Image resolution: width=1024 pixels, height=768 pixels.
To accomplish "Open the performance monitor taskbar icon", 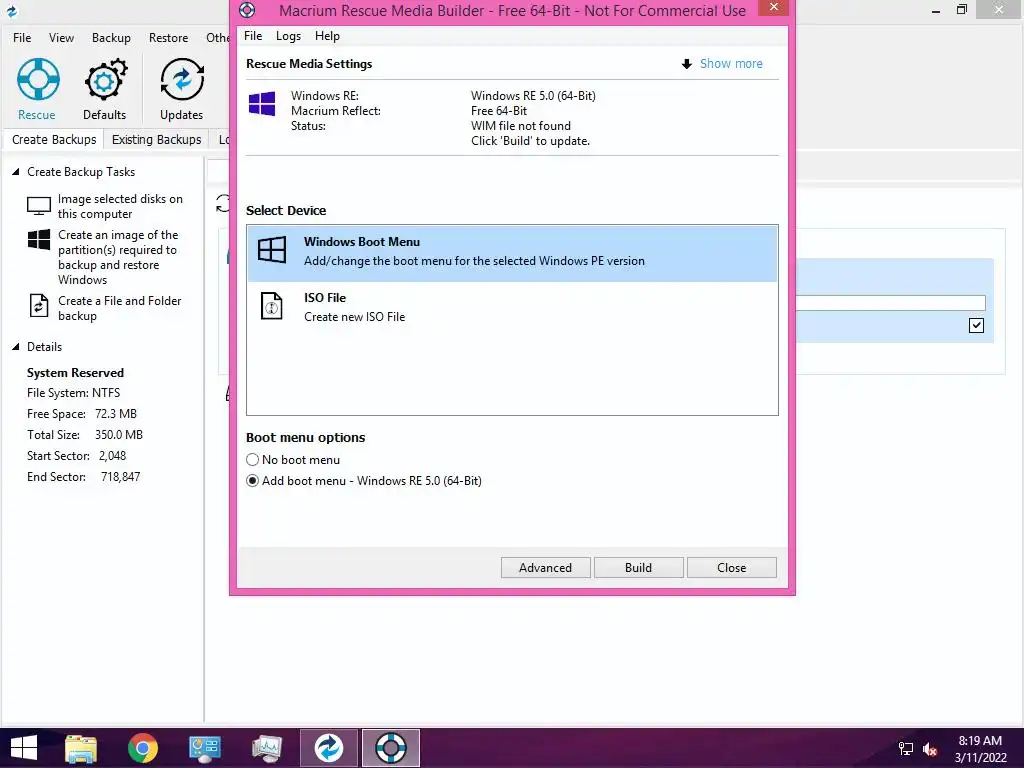I will 266,748.
